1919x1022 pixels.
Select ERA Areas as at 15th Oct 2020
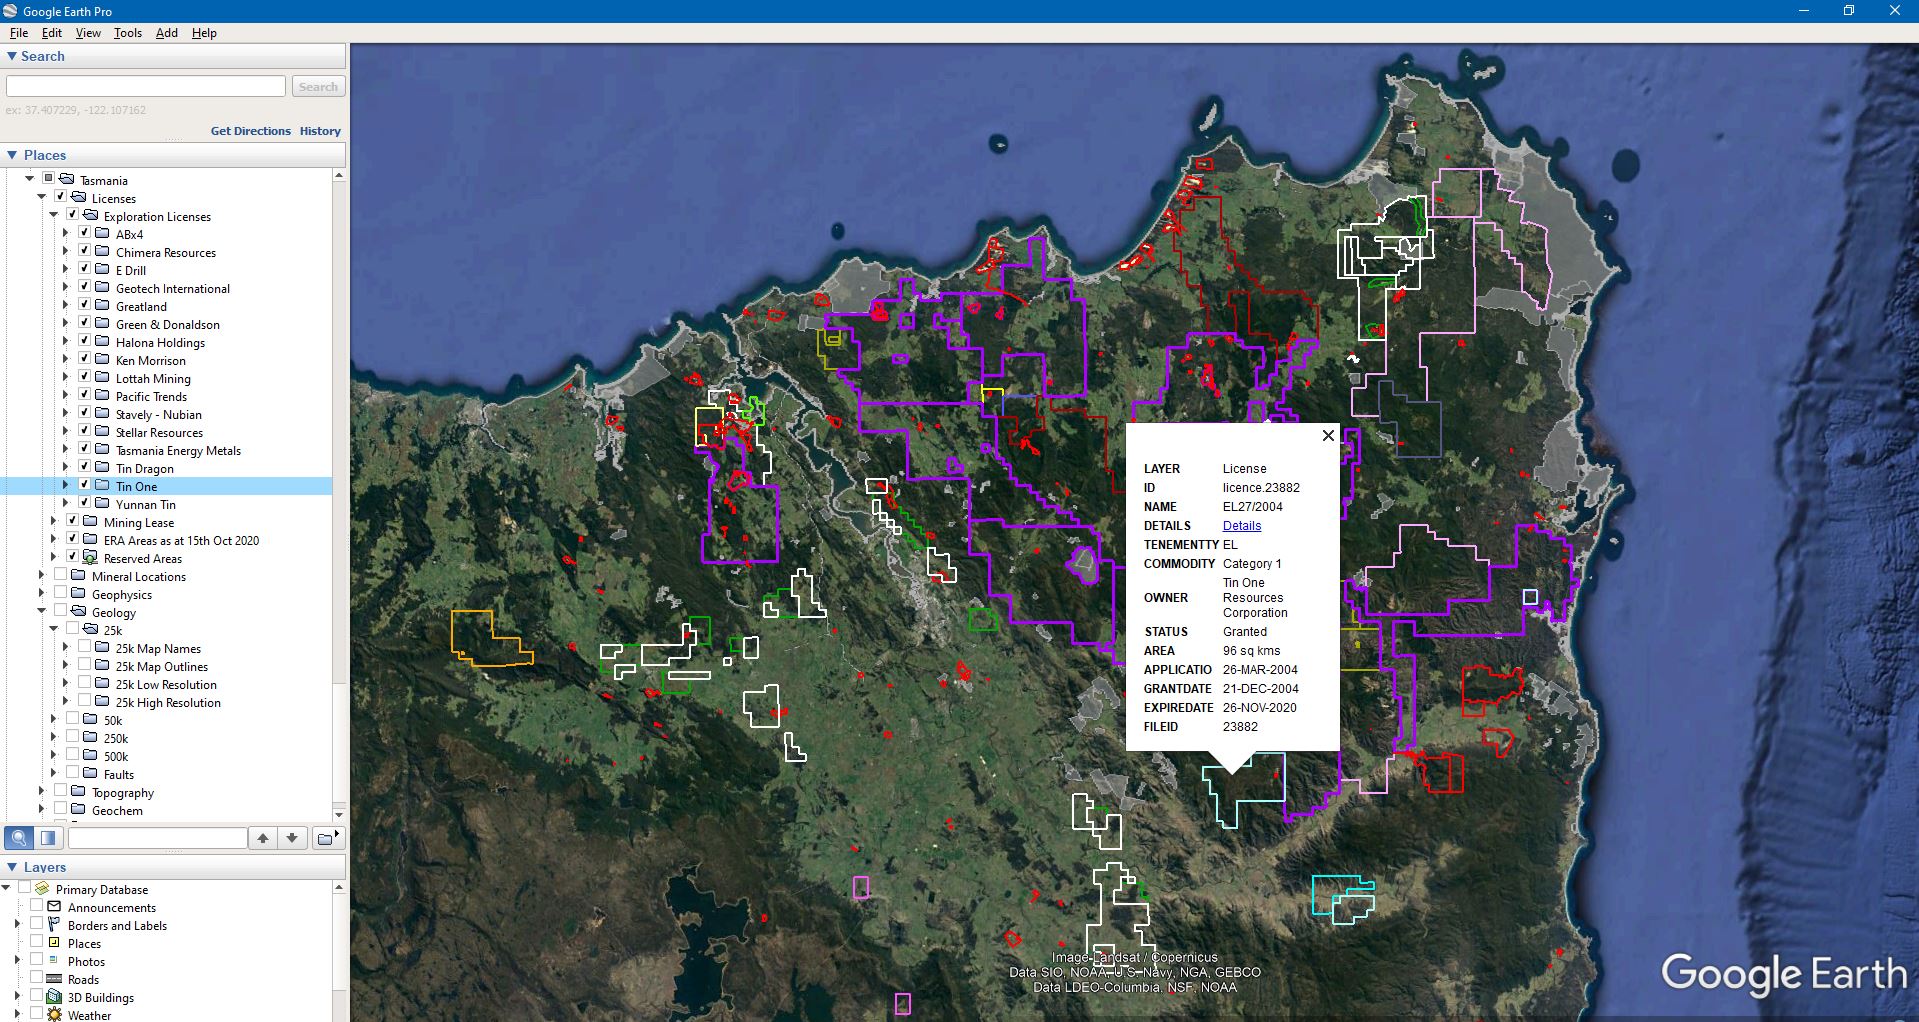[x=181, y=540]
